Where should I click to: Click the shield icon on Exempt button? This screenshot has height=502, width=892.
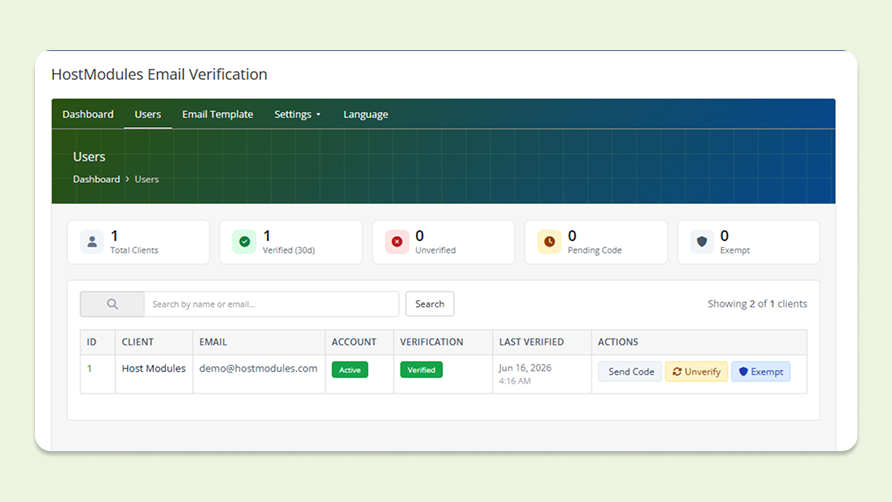(743, 372)
